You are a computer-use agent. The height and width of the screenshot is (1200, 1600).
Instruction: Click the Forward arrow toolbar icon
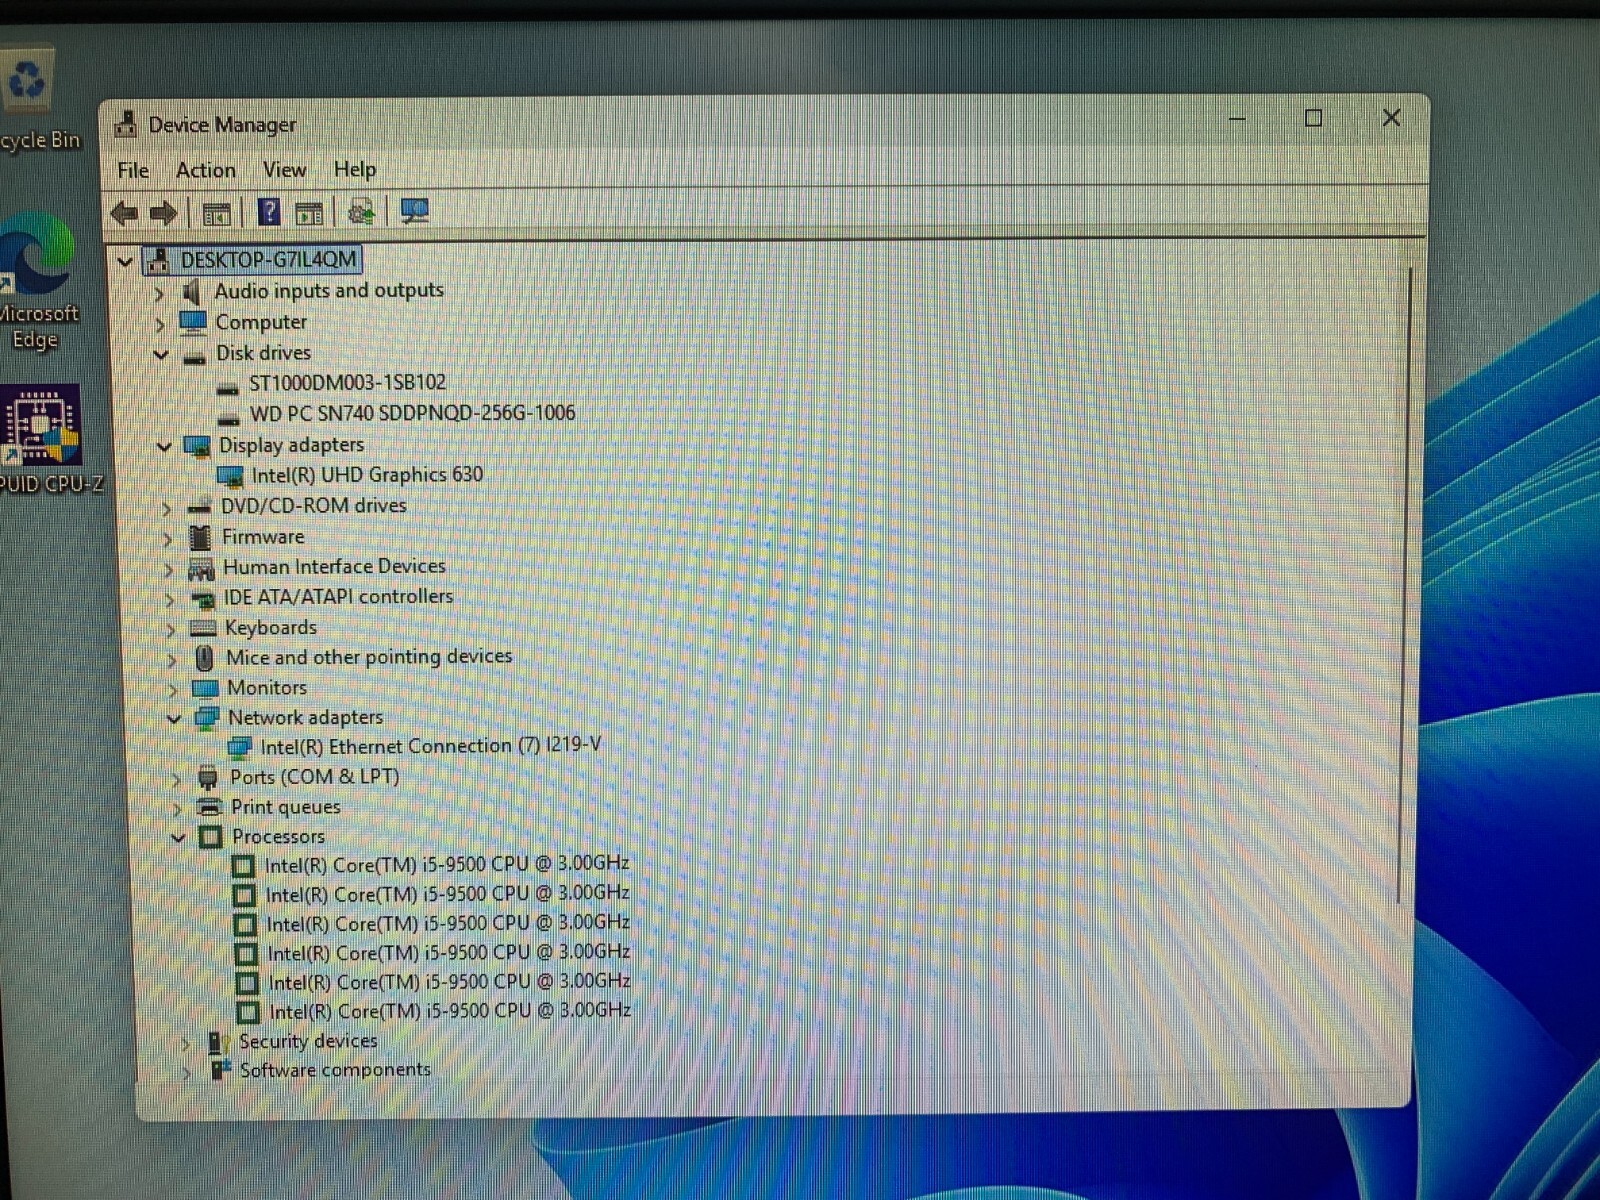click(x=163, y=212)
